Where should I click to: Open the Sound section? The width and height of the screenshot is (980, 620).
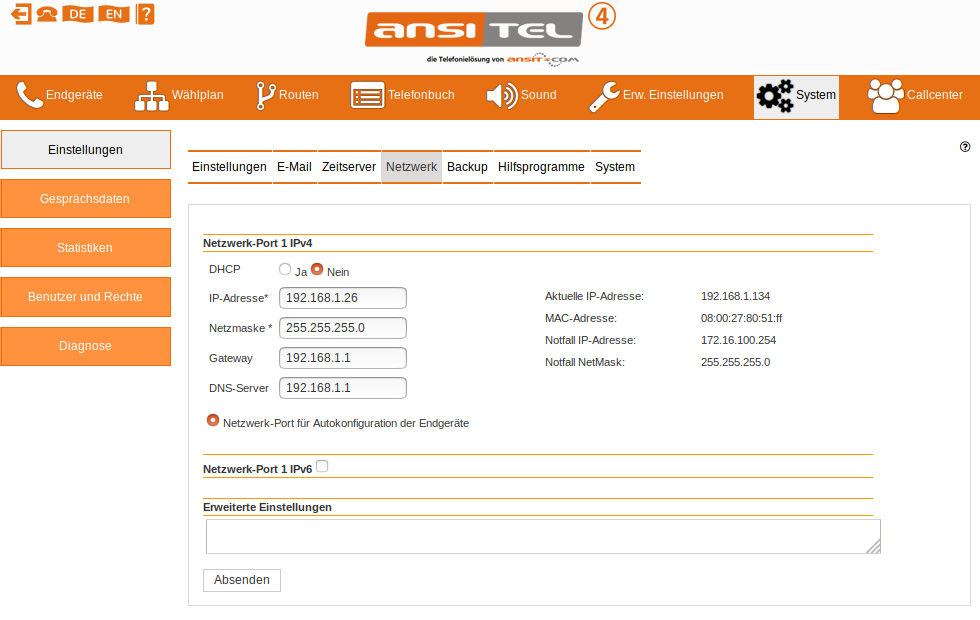tap(535, 95)
